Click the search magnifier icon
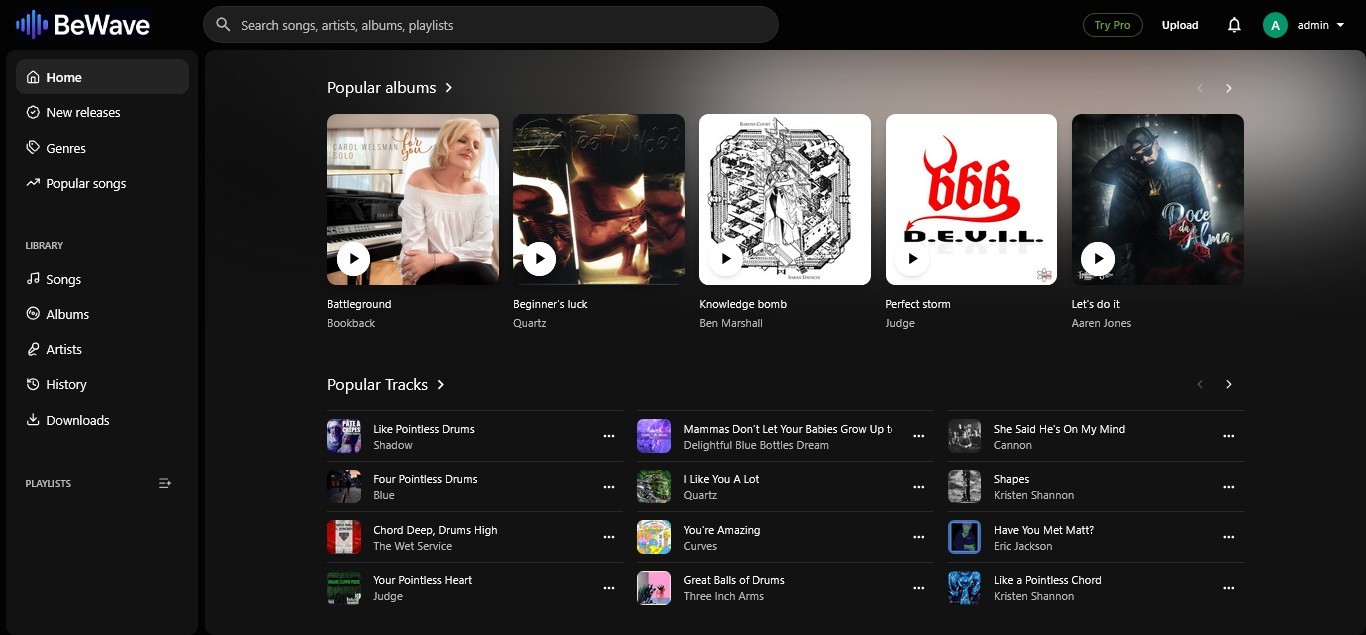1366x635 pixels. [224, 25]
